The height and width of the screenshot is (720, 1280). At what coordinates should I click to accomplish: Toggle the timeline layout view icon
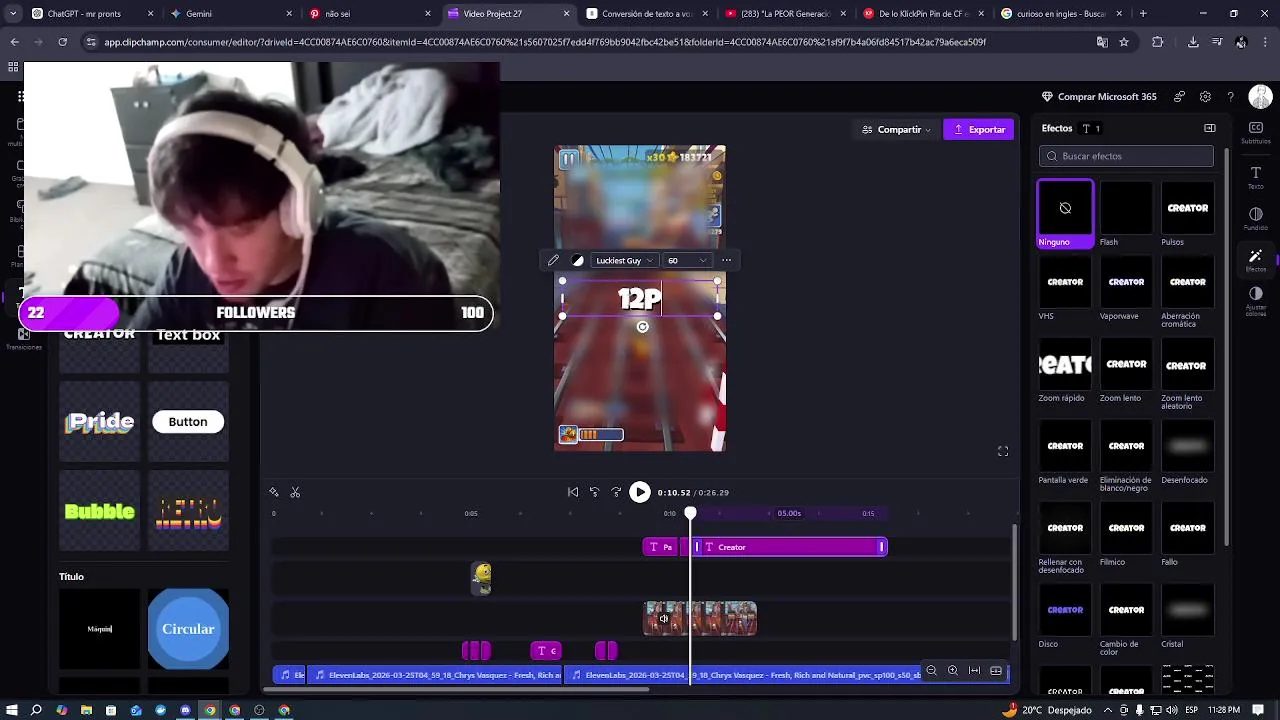pos(996,671)
